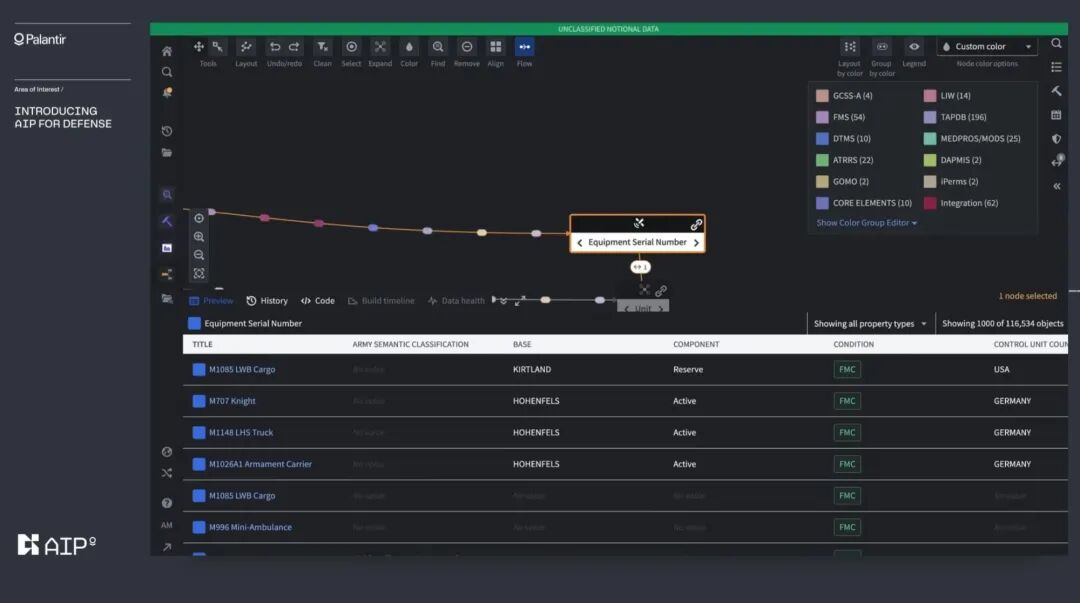Open Showing all property types dropdown
The image size is (1080, 603).
point(871,323)
